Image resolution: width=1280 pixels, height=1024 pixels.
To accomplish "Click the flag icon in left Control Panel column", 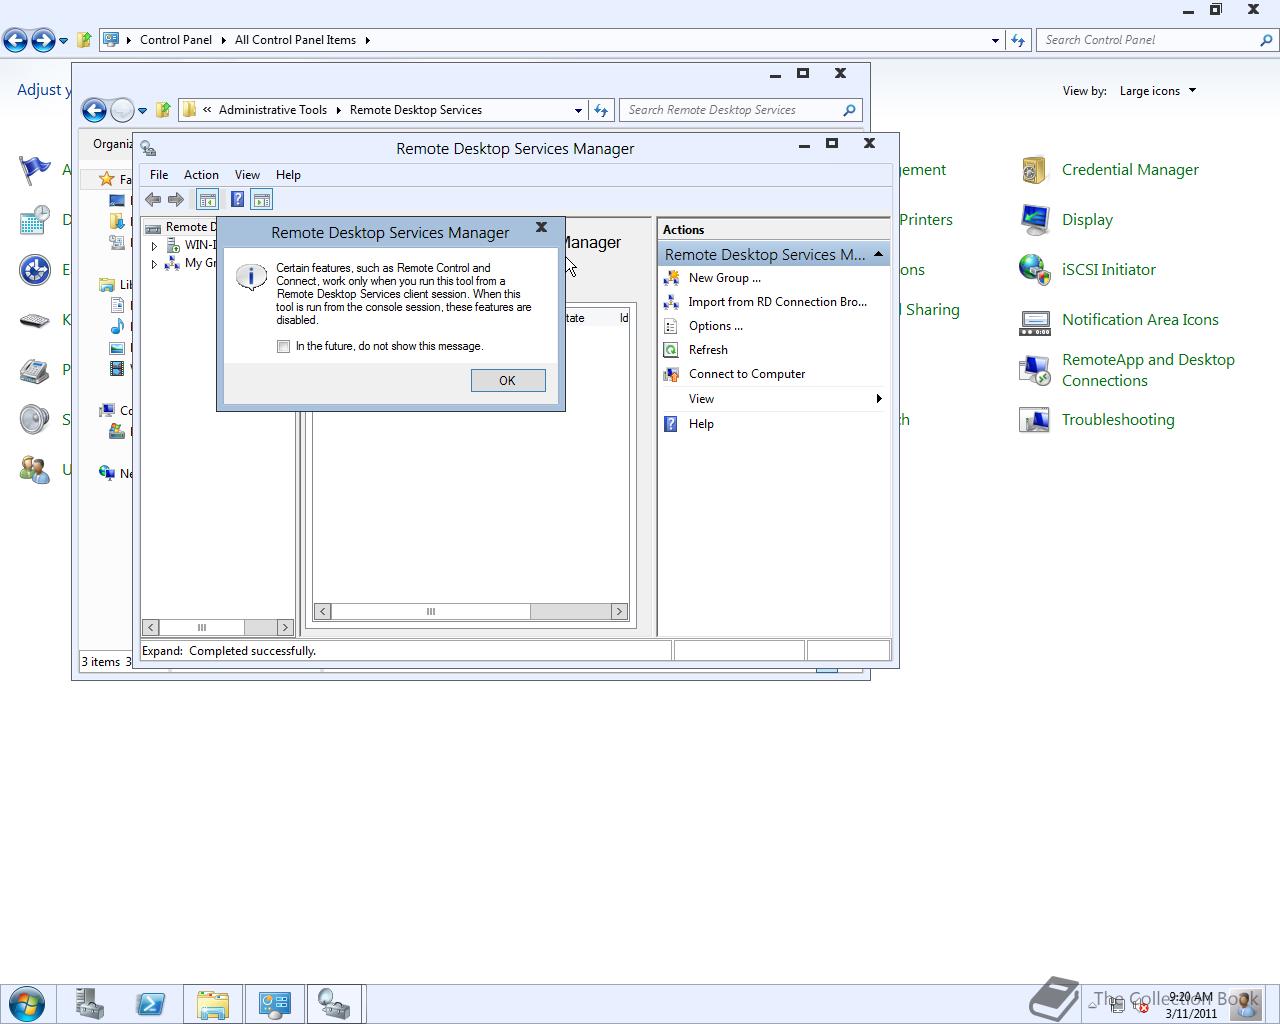I will tap(34, 170).
